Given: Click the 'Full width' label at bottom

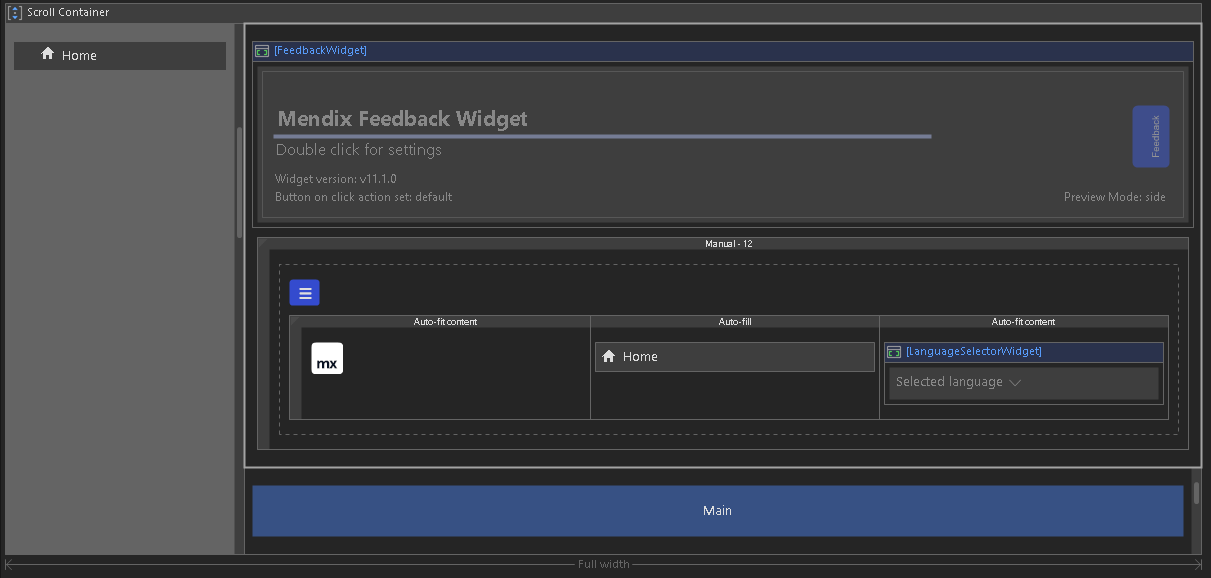Looking at the screenshot, I should point(604,565).
